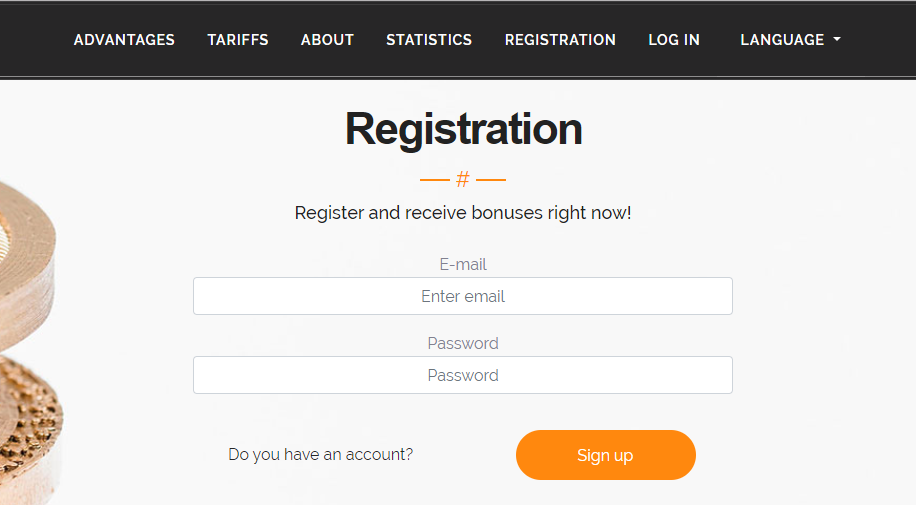Click the caret arrow beside Language

pyautogui.click(x=837, y=40)
